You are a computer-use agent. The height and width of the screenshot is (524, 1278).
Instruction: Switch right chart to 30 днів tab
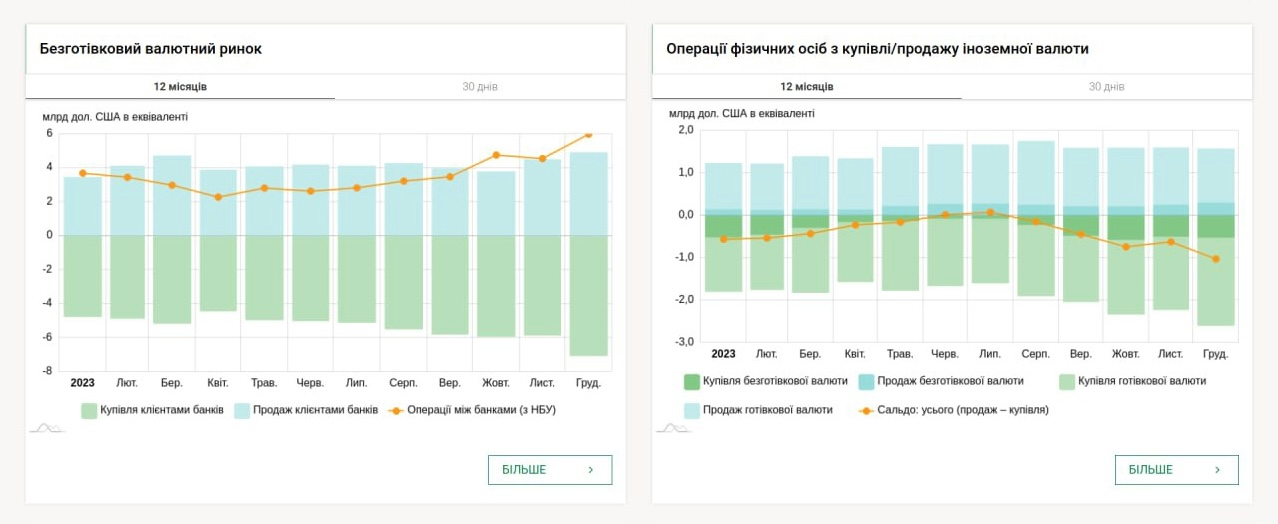click(x=1106, y=87)
